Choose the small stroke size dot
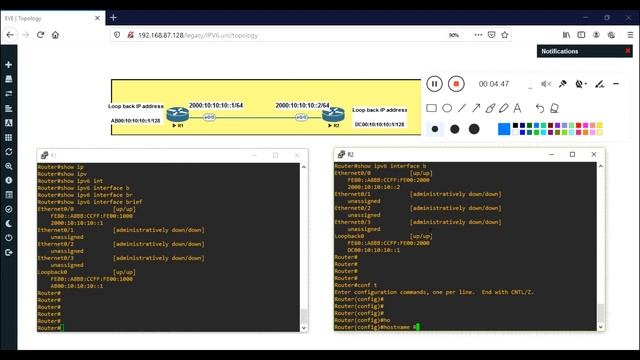The width and height of the screenshot is (640, 360). [435, 129]
